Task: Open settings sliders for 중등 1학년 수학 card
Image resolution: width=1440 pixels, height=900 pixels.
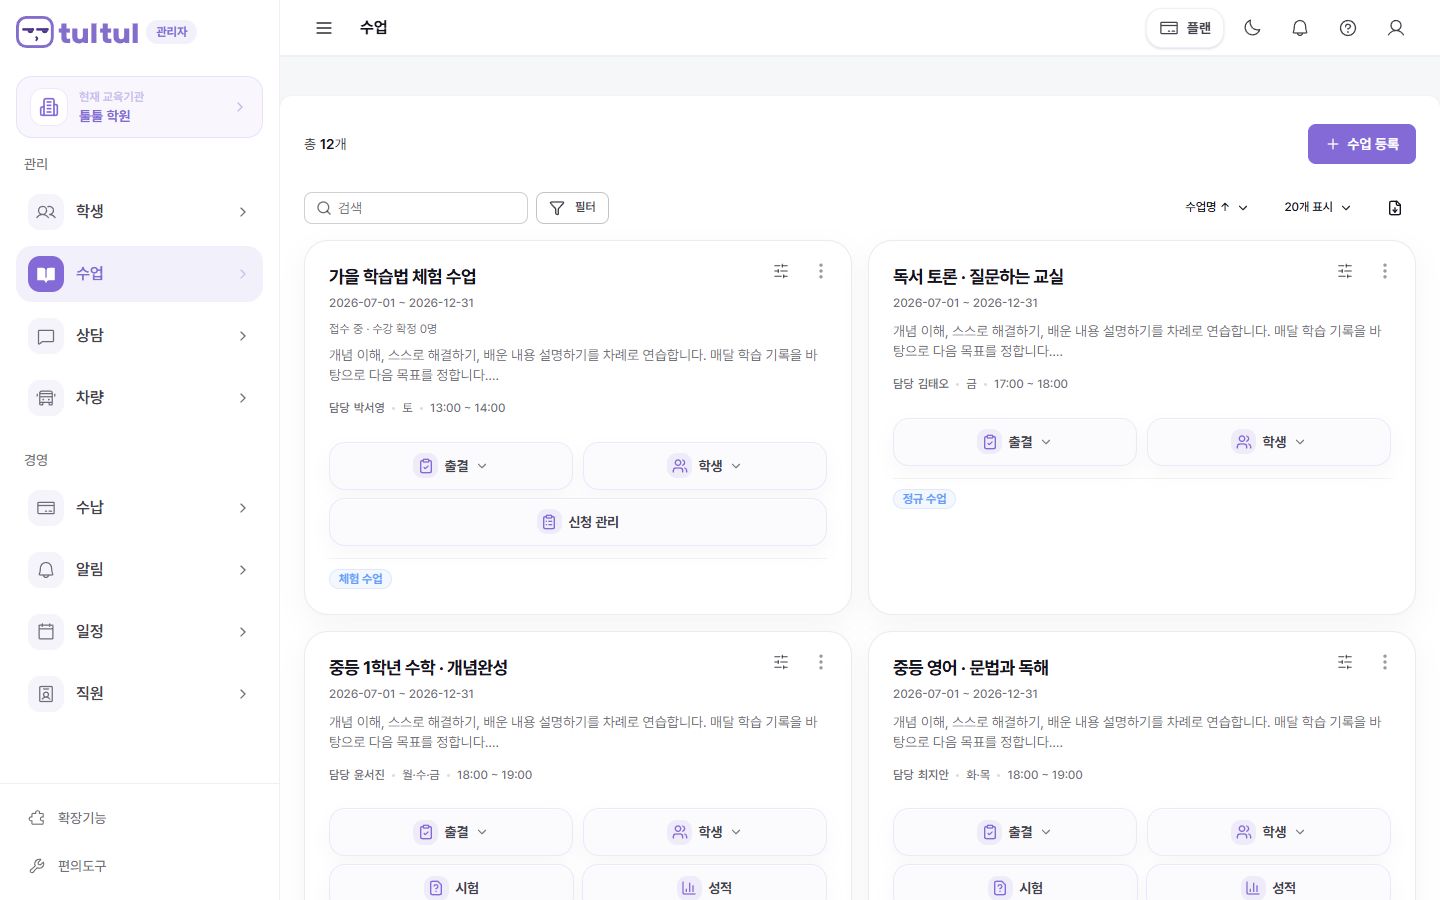Action: (781, 662)
